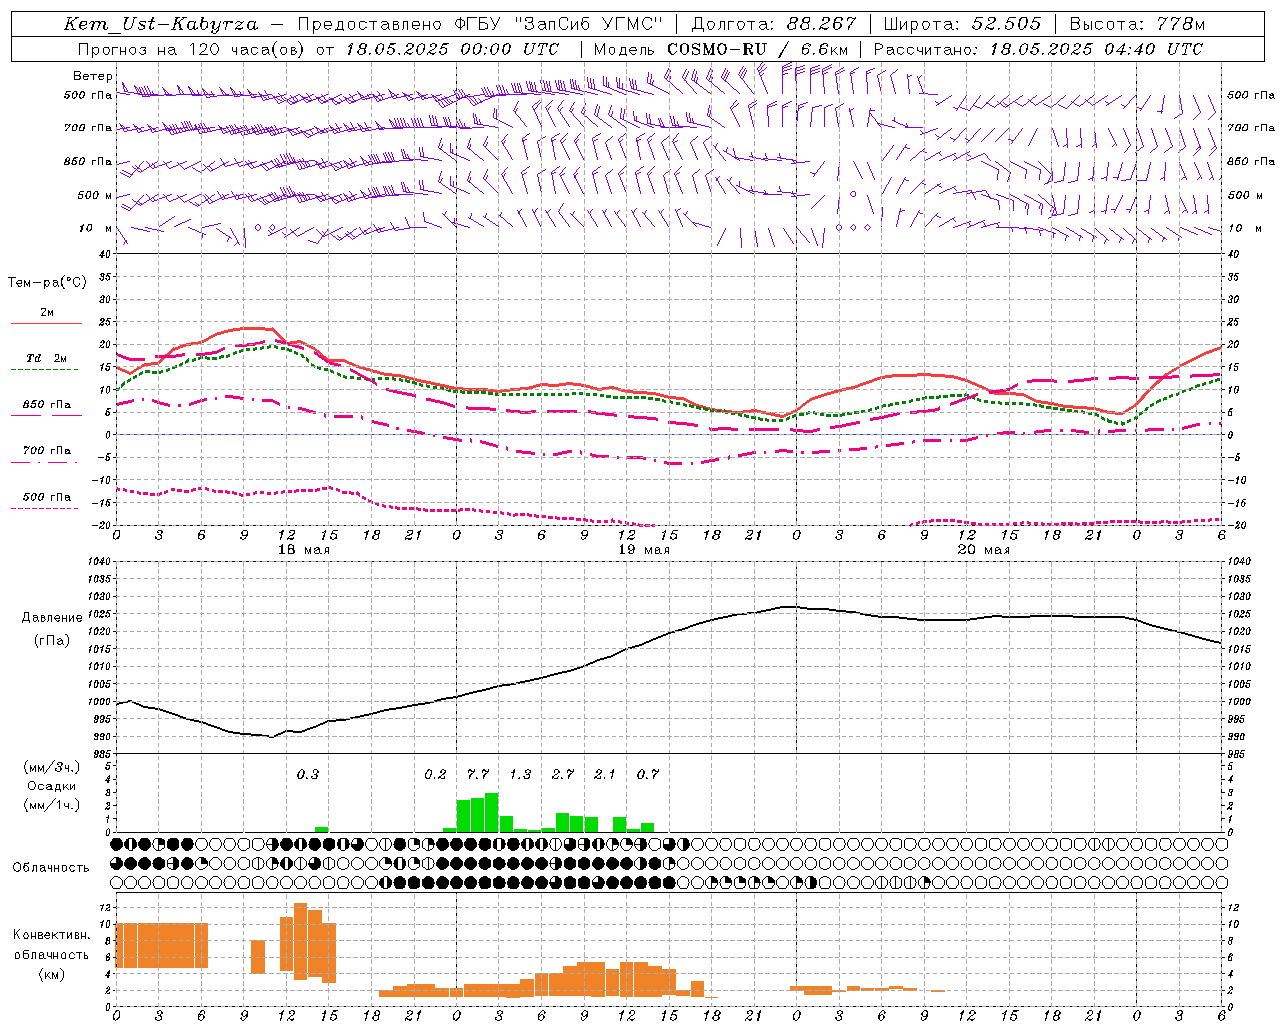1280x1024 pixels.
Task: Click the Широта: 52.505 value
Action: click(962, 24)
